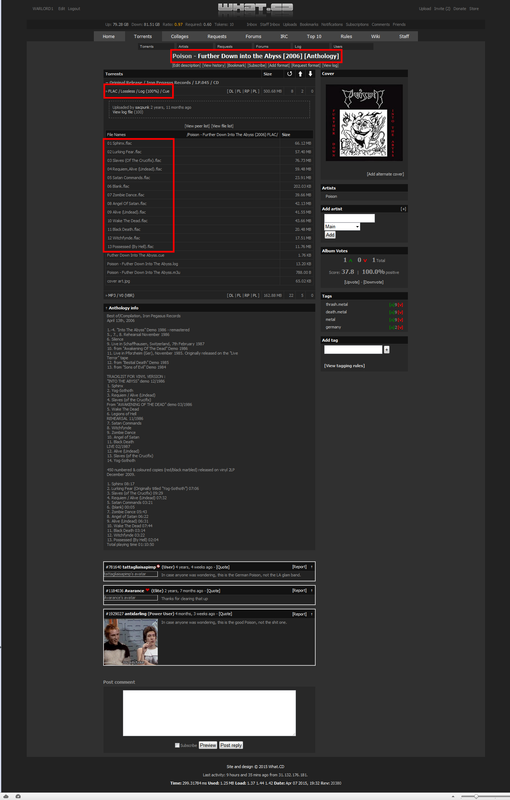
Task: Click the [Edit description] link
Action: 186,65
